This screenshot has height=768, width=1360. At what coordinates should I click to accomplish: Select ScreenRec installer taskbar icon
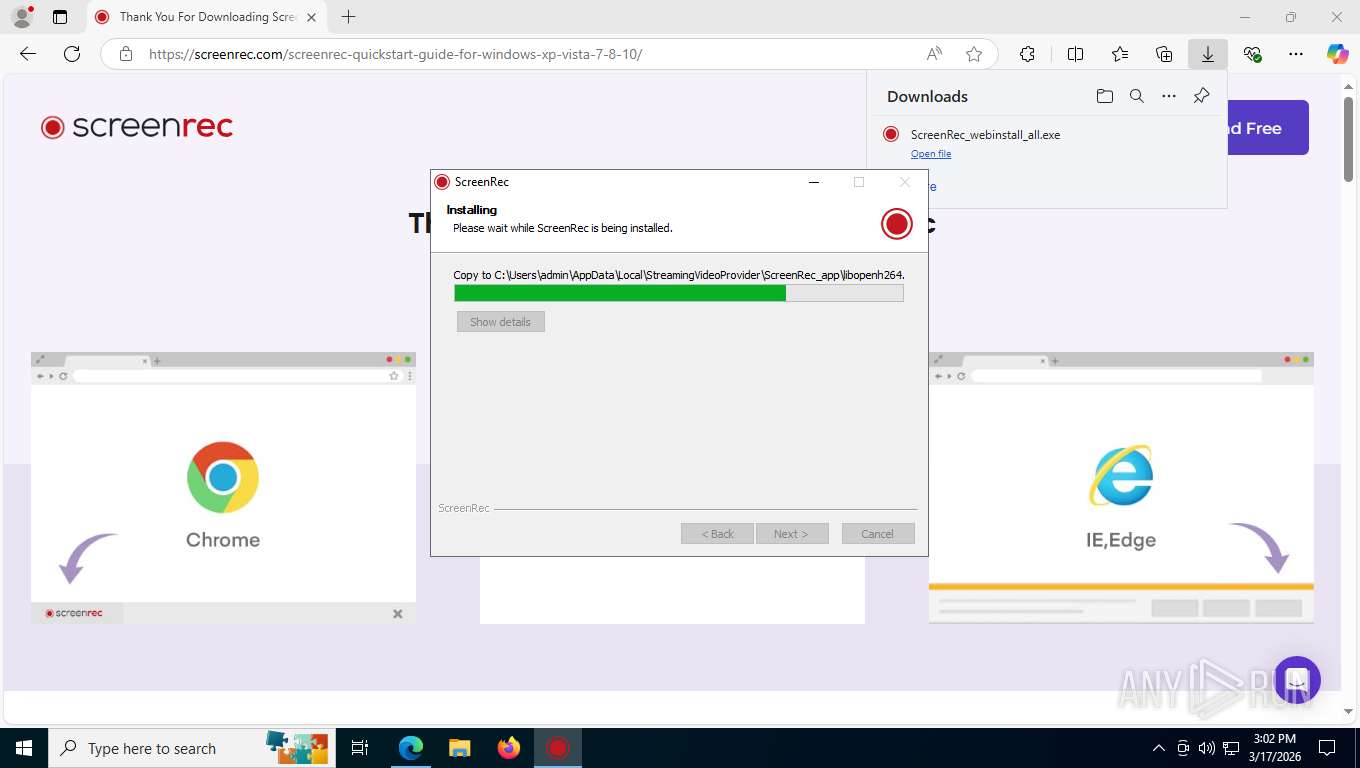558,748
